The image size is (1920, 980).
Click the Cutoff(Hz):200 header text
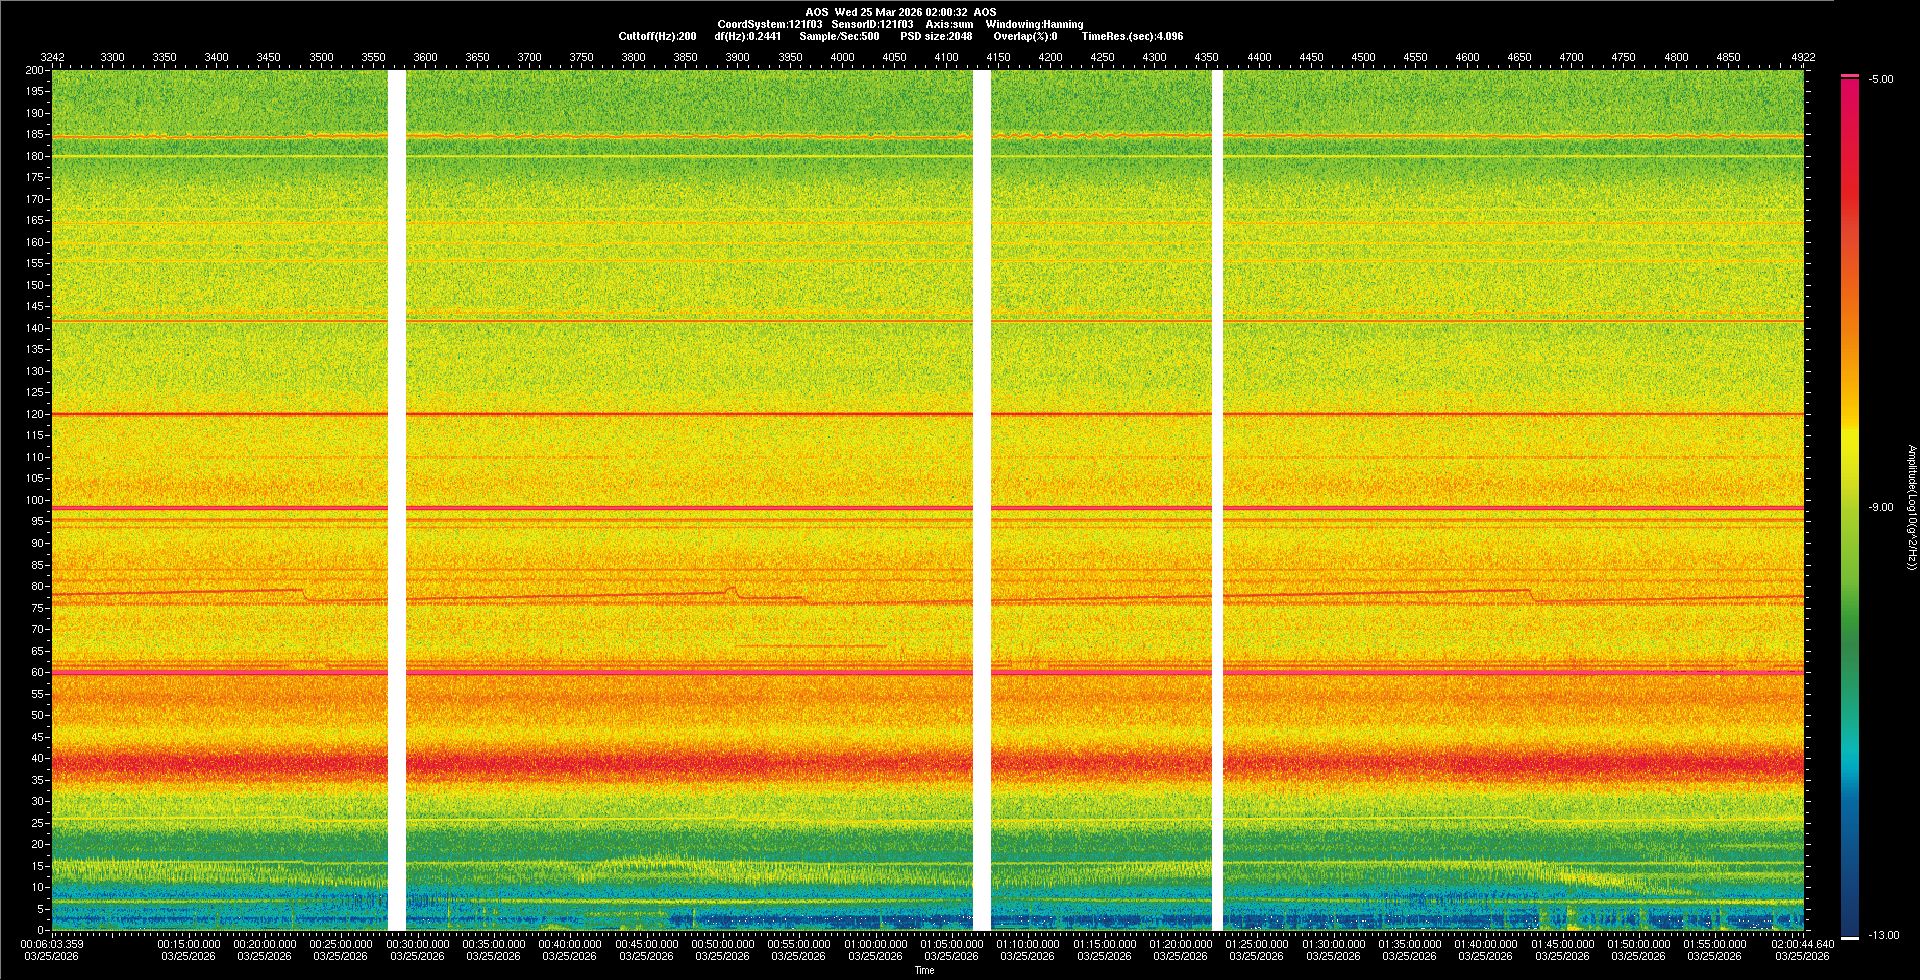point(657,36)
